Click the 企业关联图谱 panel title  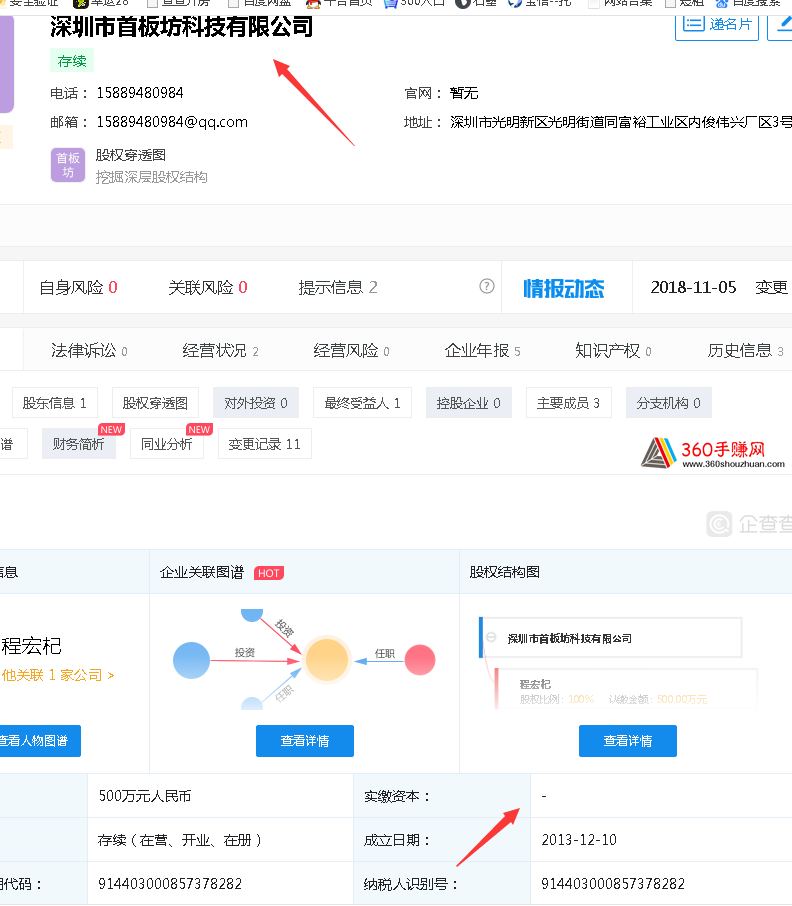coord(202,572)
